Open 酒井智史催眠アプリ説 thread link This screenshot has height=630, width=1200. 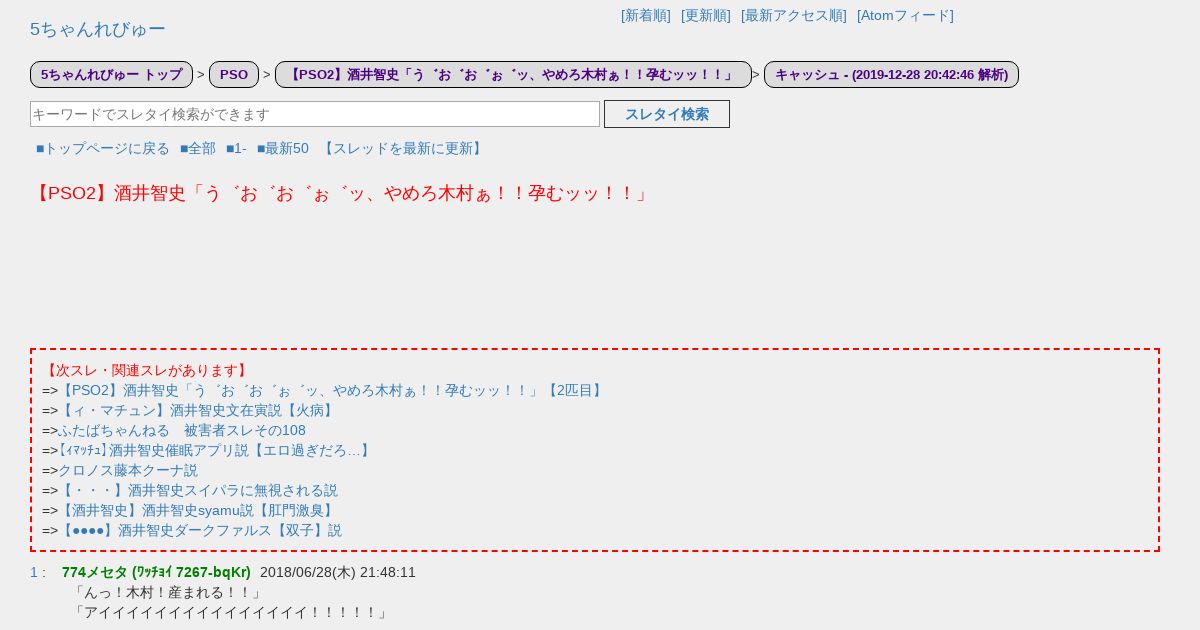[217, 450]
